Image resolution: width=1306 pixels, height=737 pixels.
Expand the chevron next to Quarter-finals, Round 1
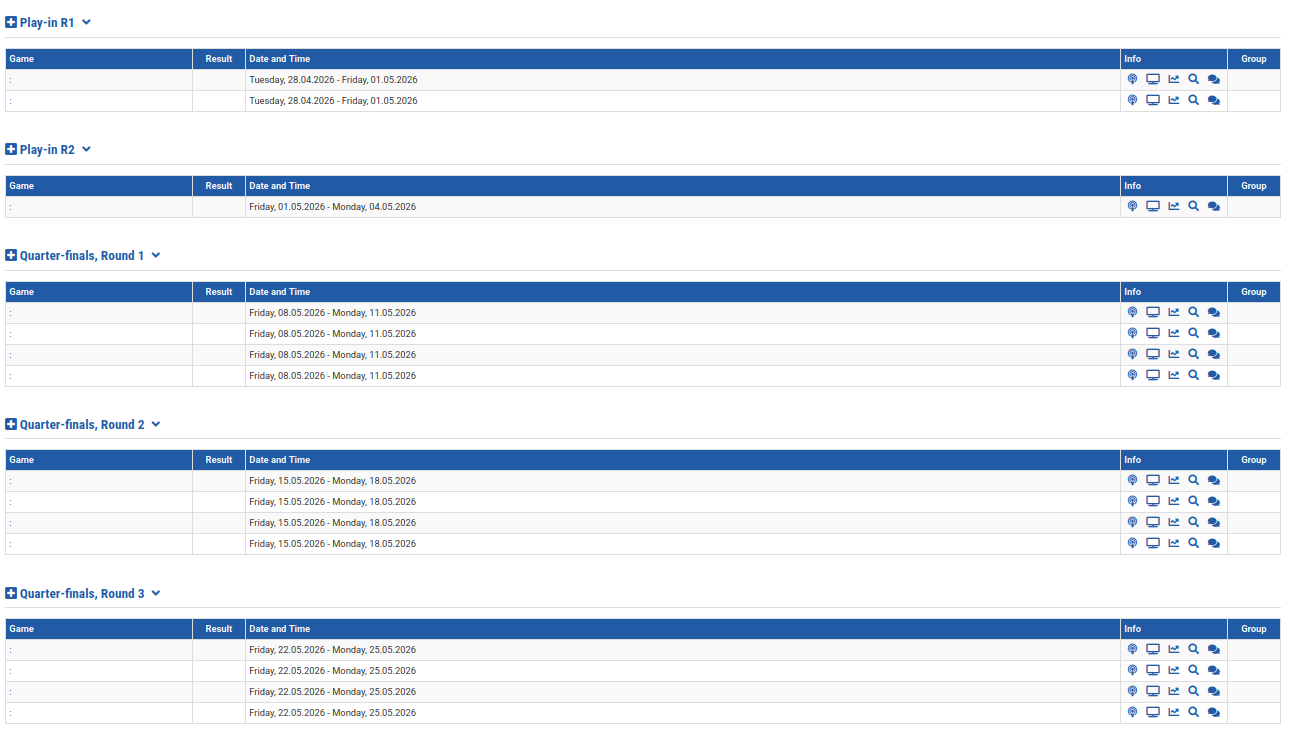pyautogui.click(x=156, y=256)
